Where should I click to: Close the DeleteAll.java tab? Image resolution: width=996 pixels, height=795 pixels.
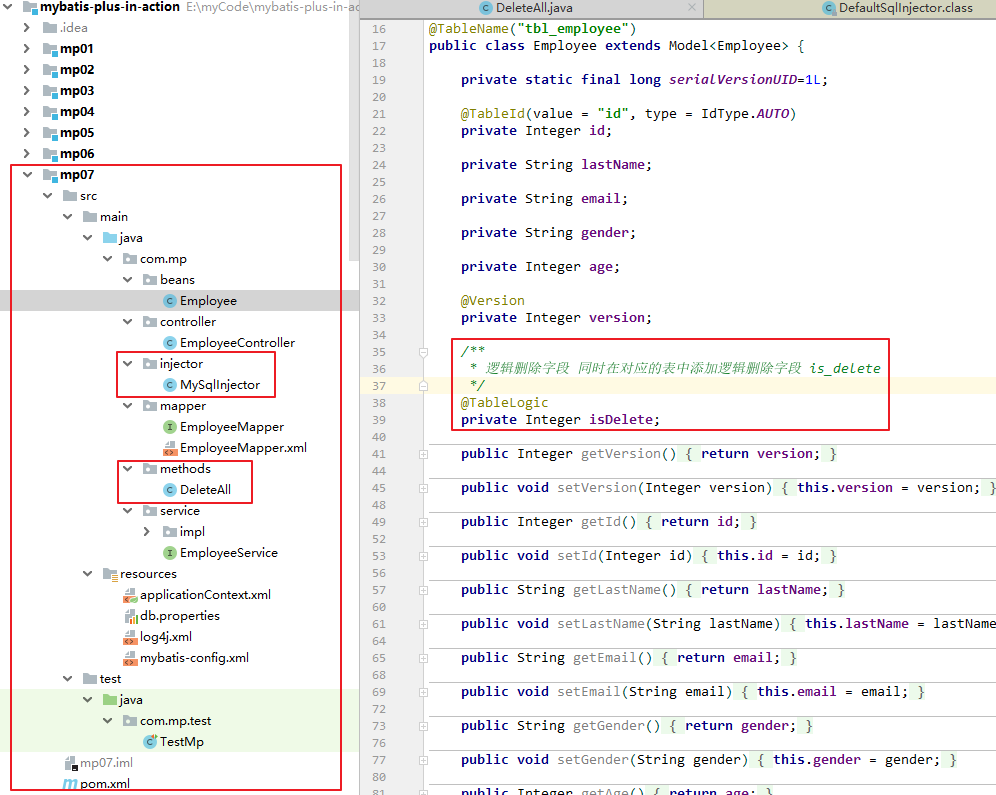pyautogui.click(x=692, y=7)
